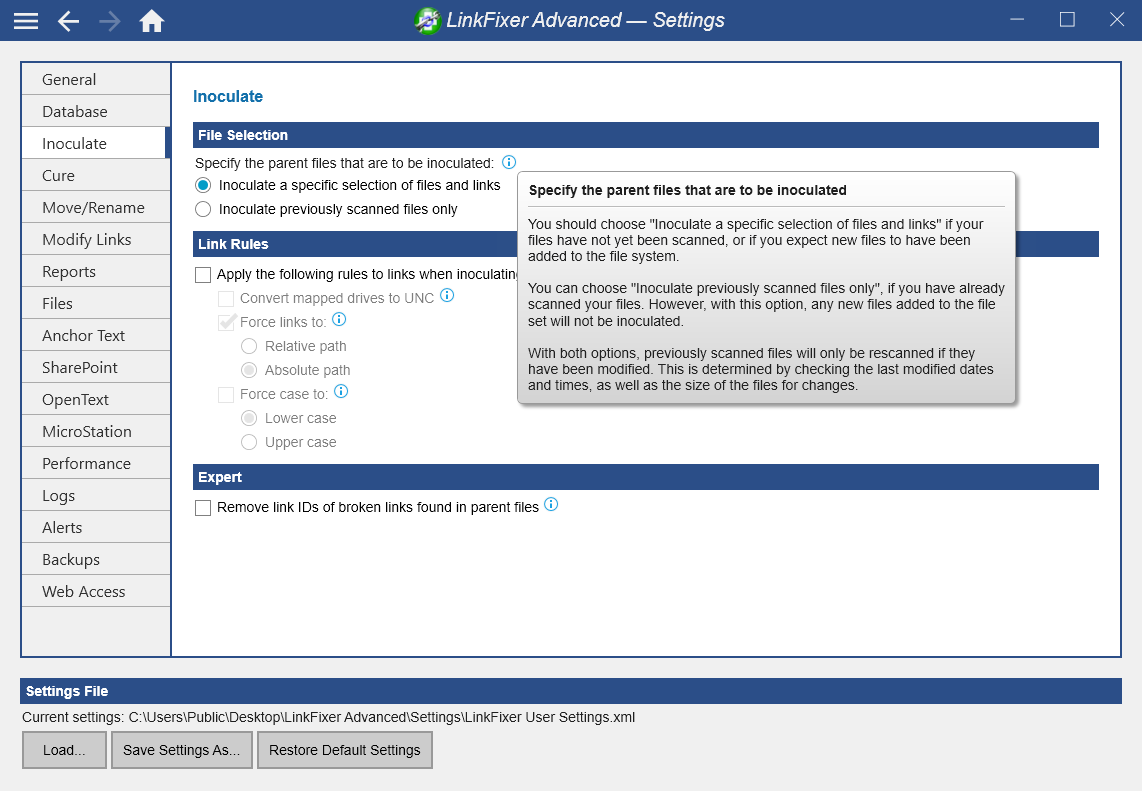Toggle Force links to checkbox
1142x791 pixels.
point(227,322)
